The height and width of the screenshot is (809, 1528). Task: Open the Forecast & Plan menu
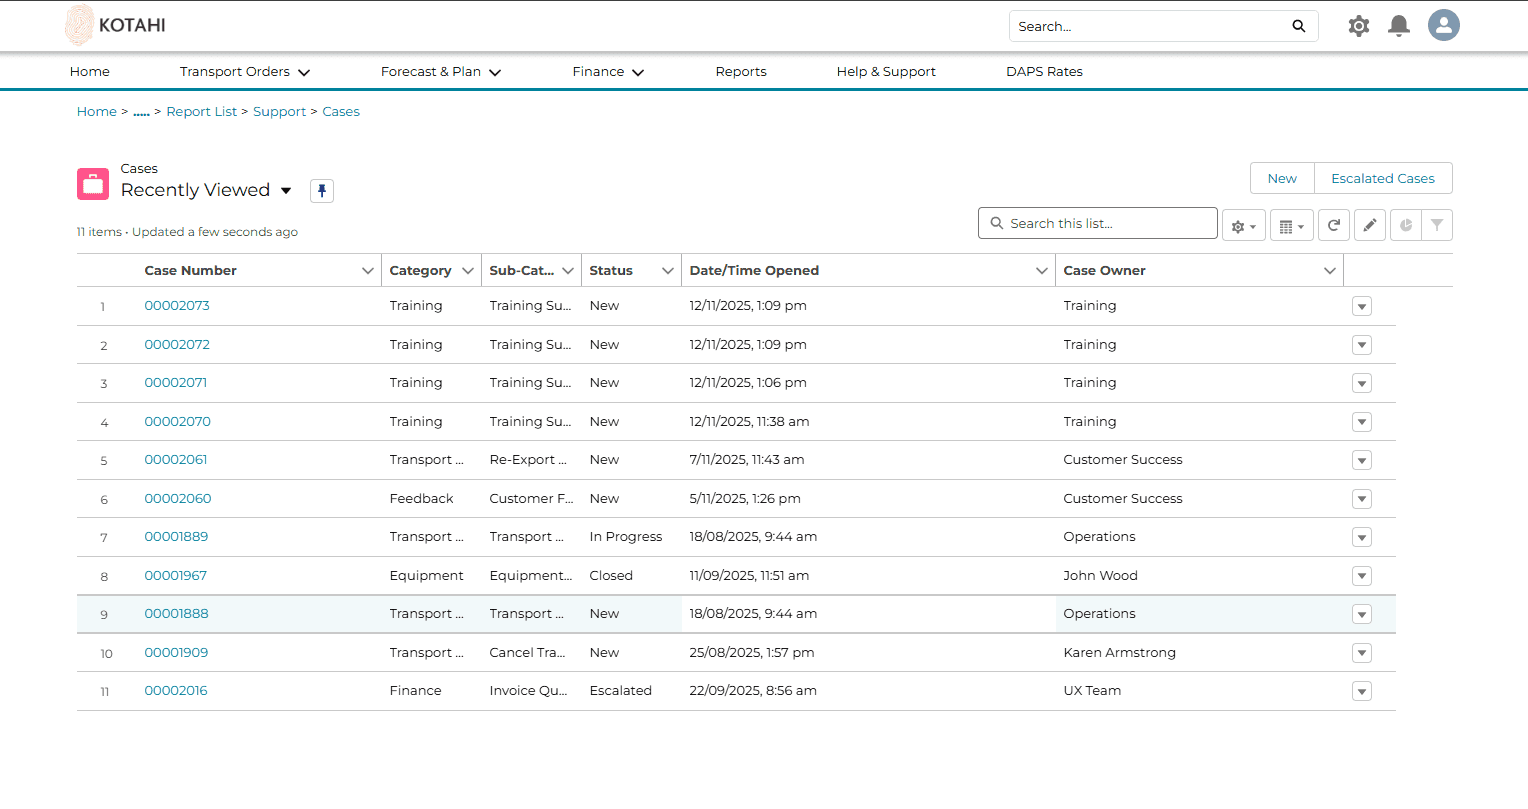coord(441,72)
